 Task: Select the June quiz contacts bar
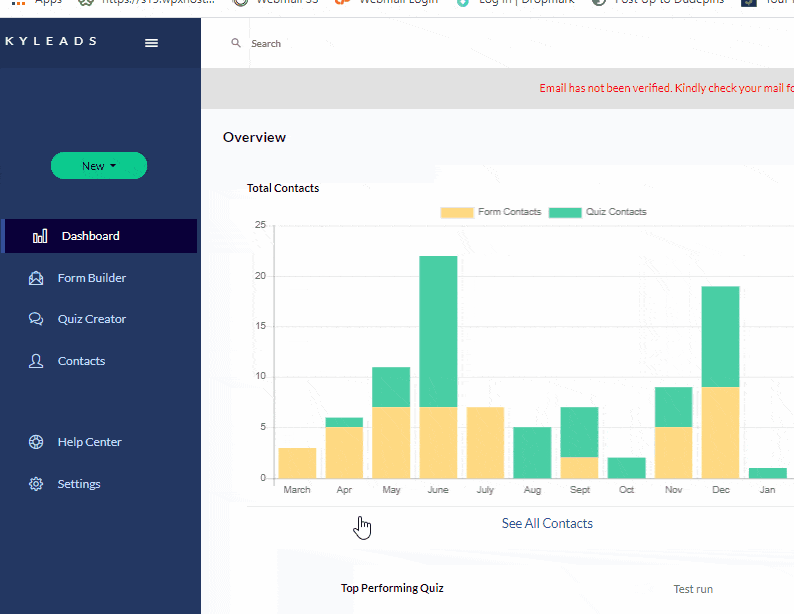[x=438, y=331]
